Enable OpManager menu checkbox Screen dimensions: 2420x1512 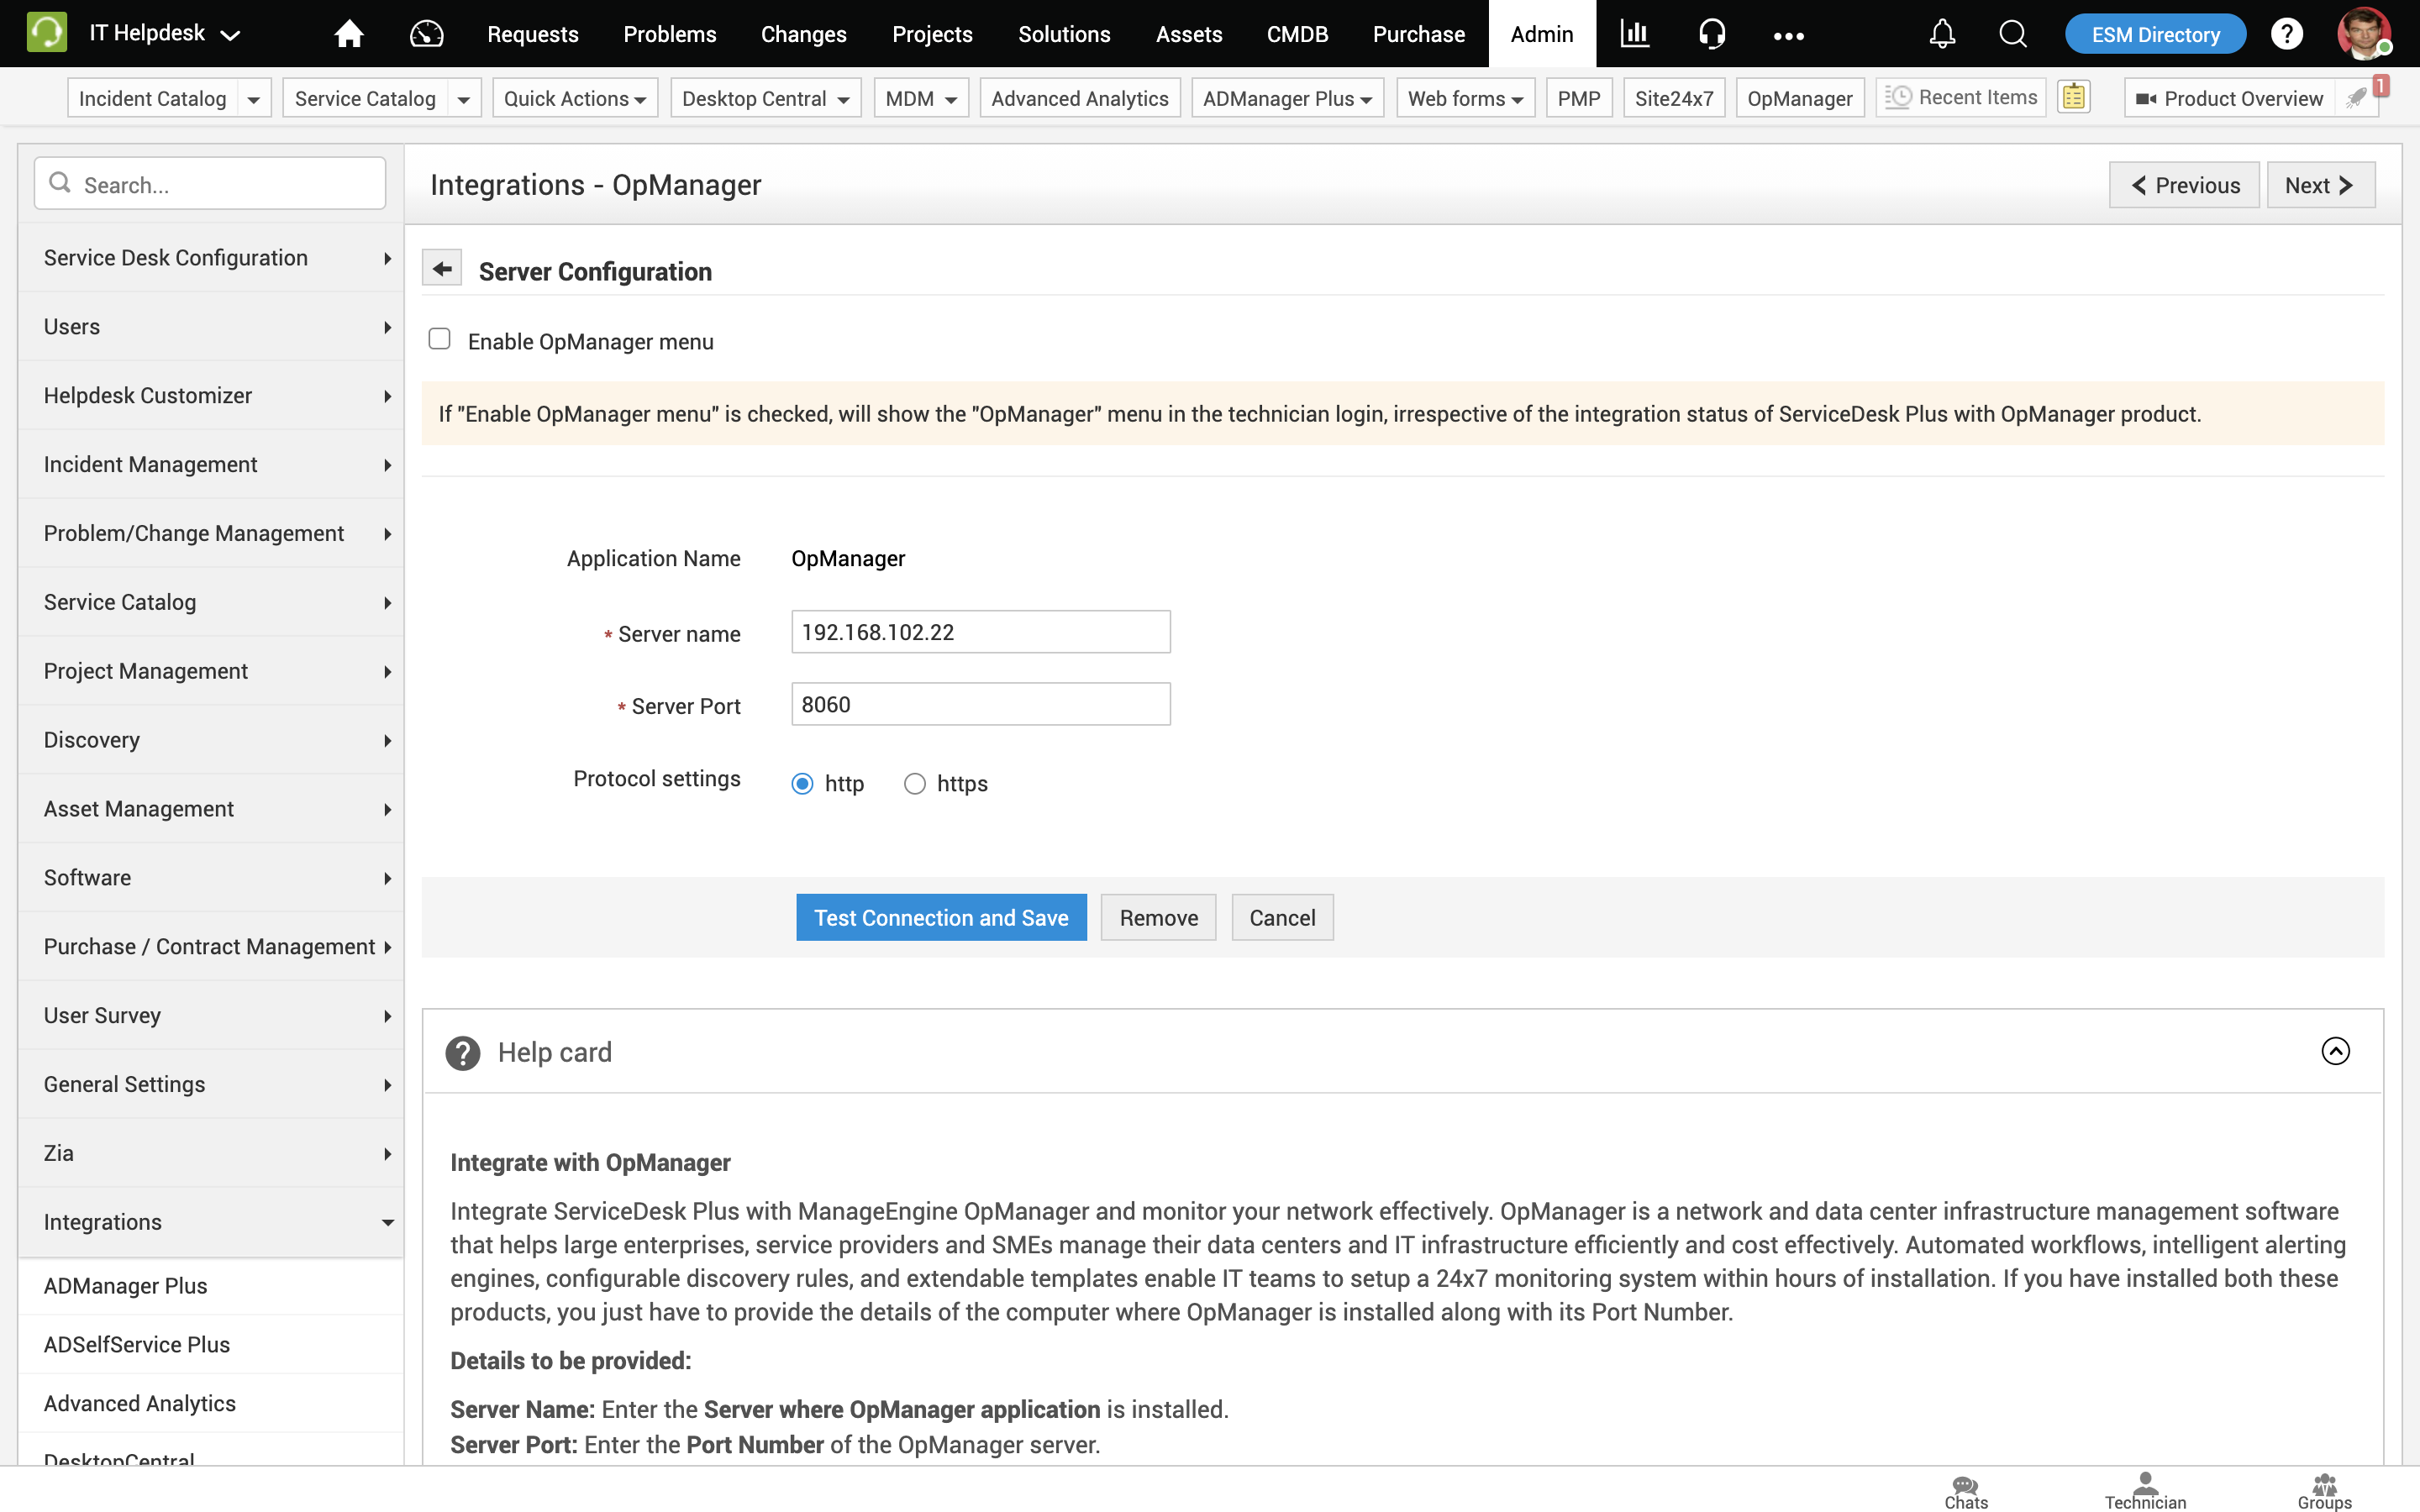pos(439,339)
